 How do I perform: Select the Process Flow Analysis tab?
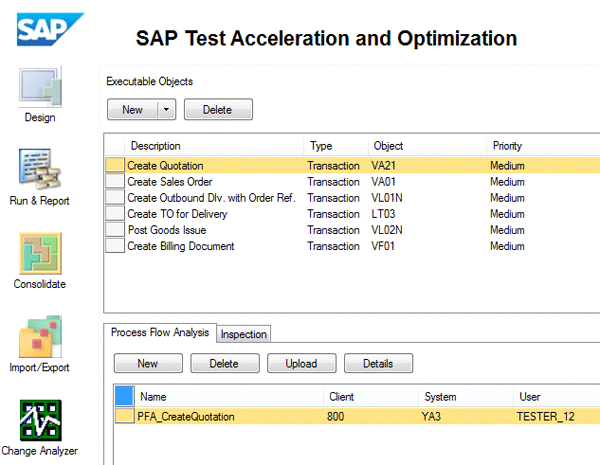[x=159, y=333]
